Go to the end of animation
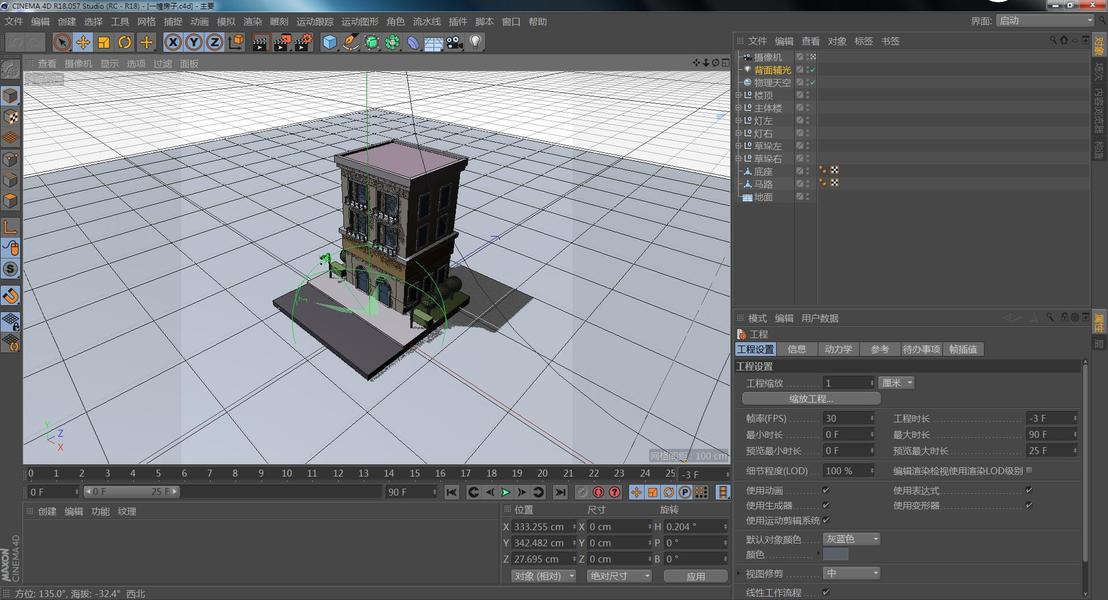The height and width of the screenshot is (600, 1108). pos(560,492)
